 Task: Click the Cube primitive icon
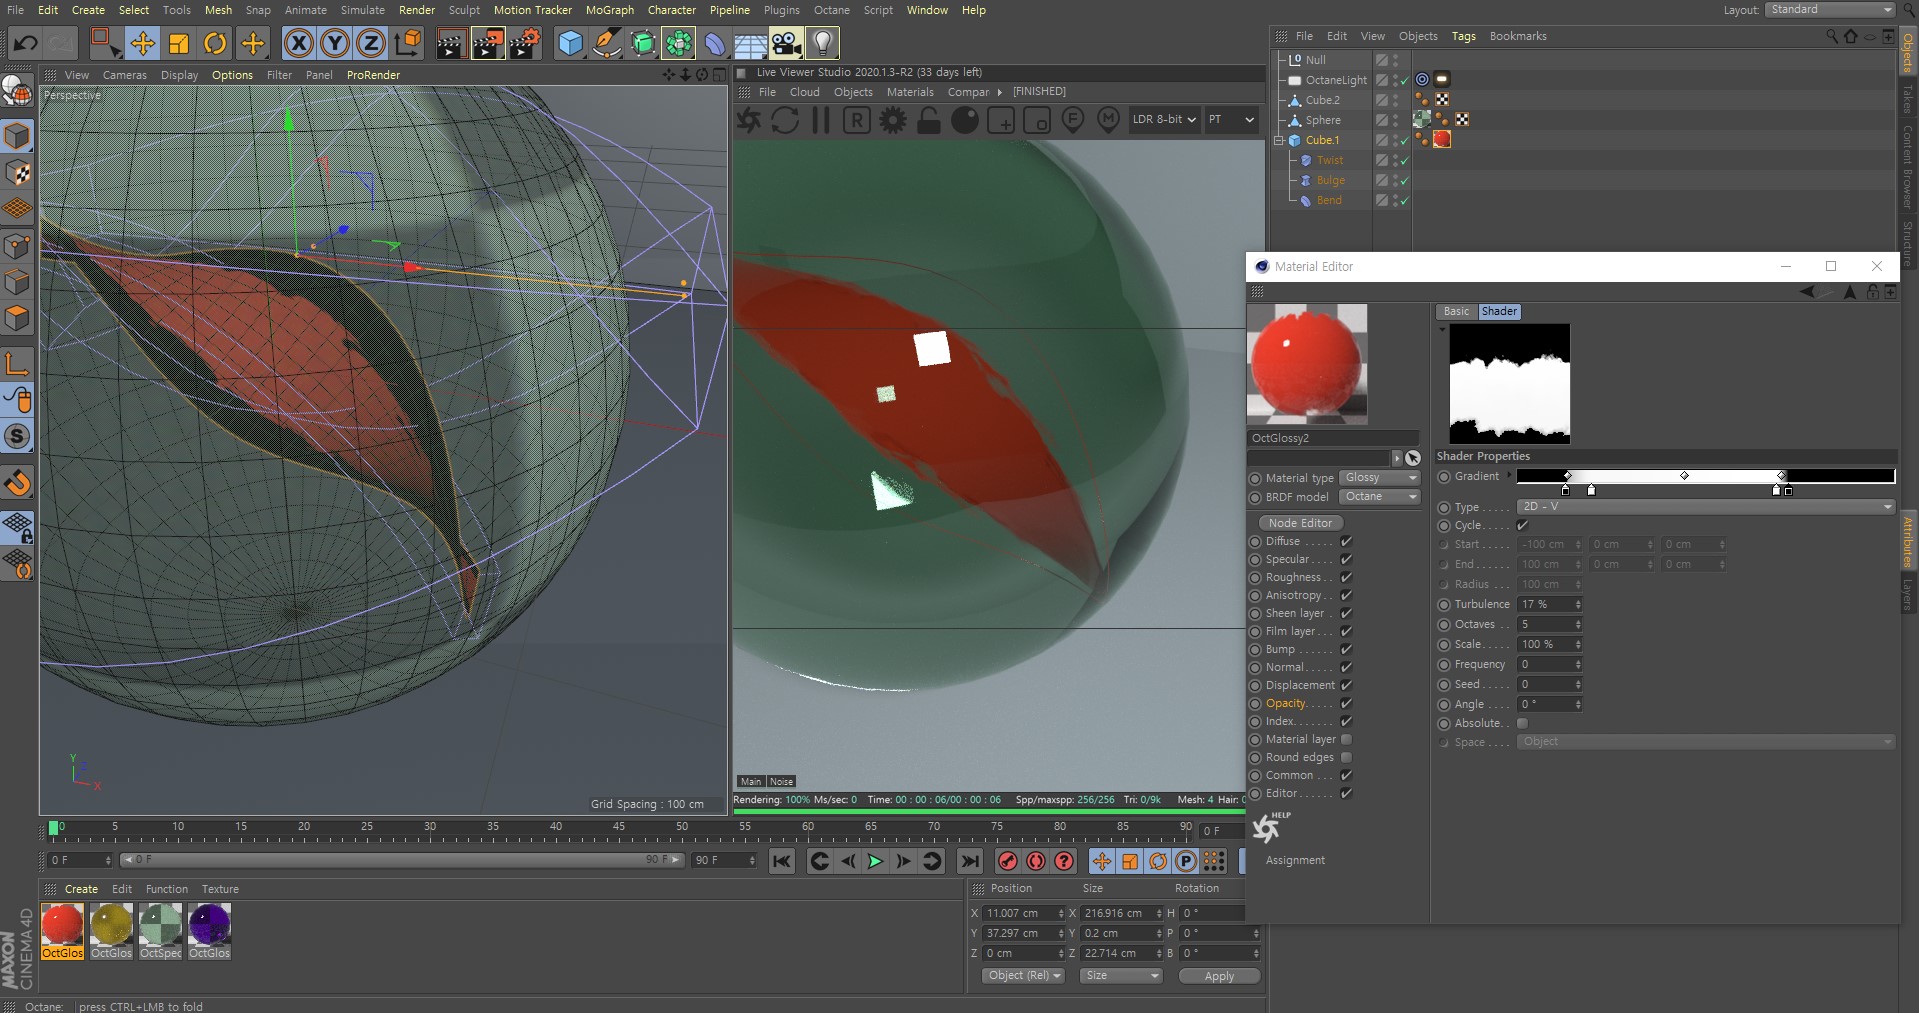pyautogui.click(x=570, y=43)
